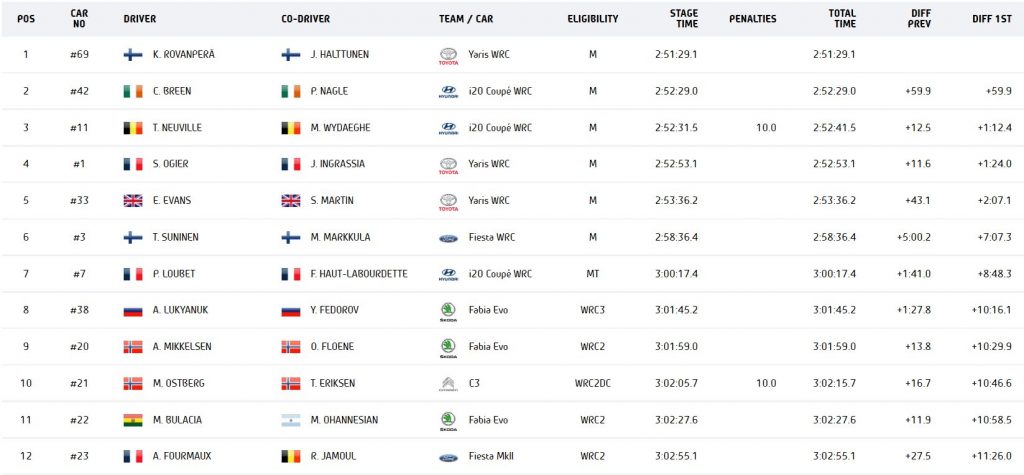The width and height of the screenshot is (1024, 475).
Task: Select the ELIGIBILITY column header
Action: point(592,19)
